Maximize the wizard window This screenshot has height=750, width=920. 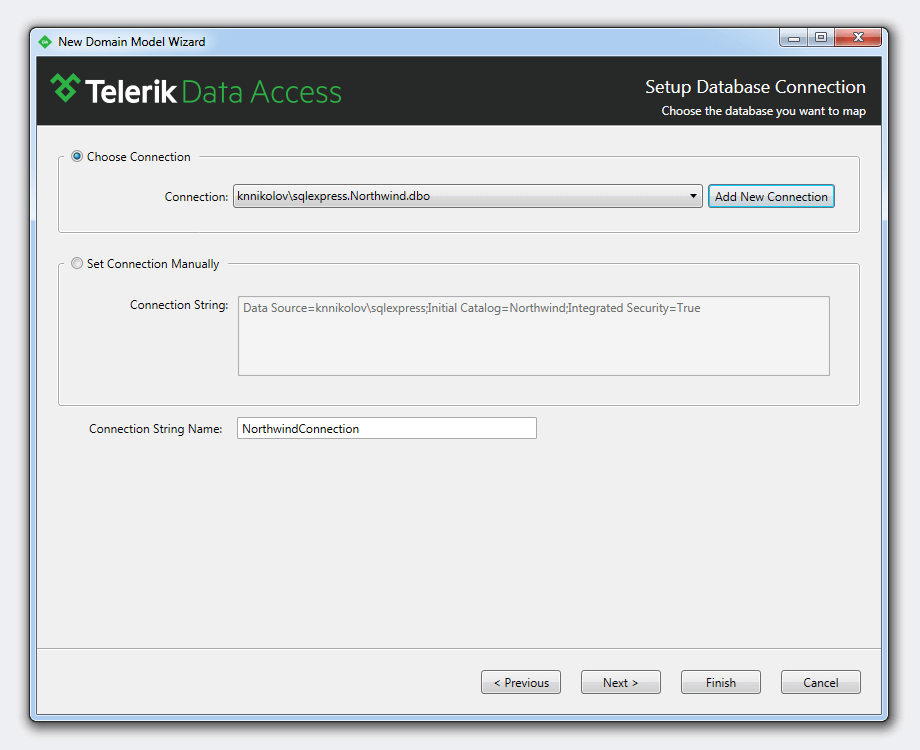click(821, 38)
